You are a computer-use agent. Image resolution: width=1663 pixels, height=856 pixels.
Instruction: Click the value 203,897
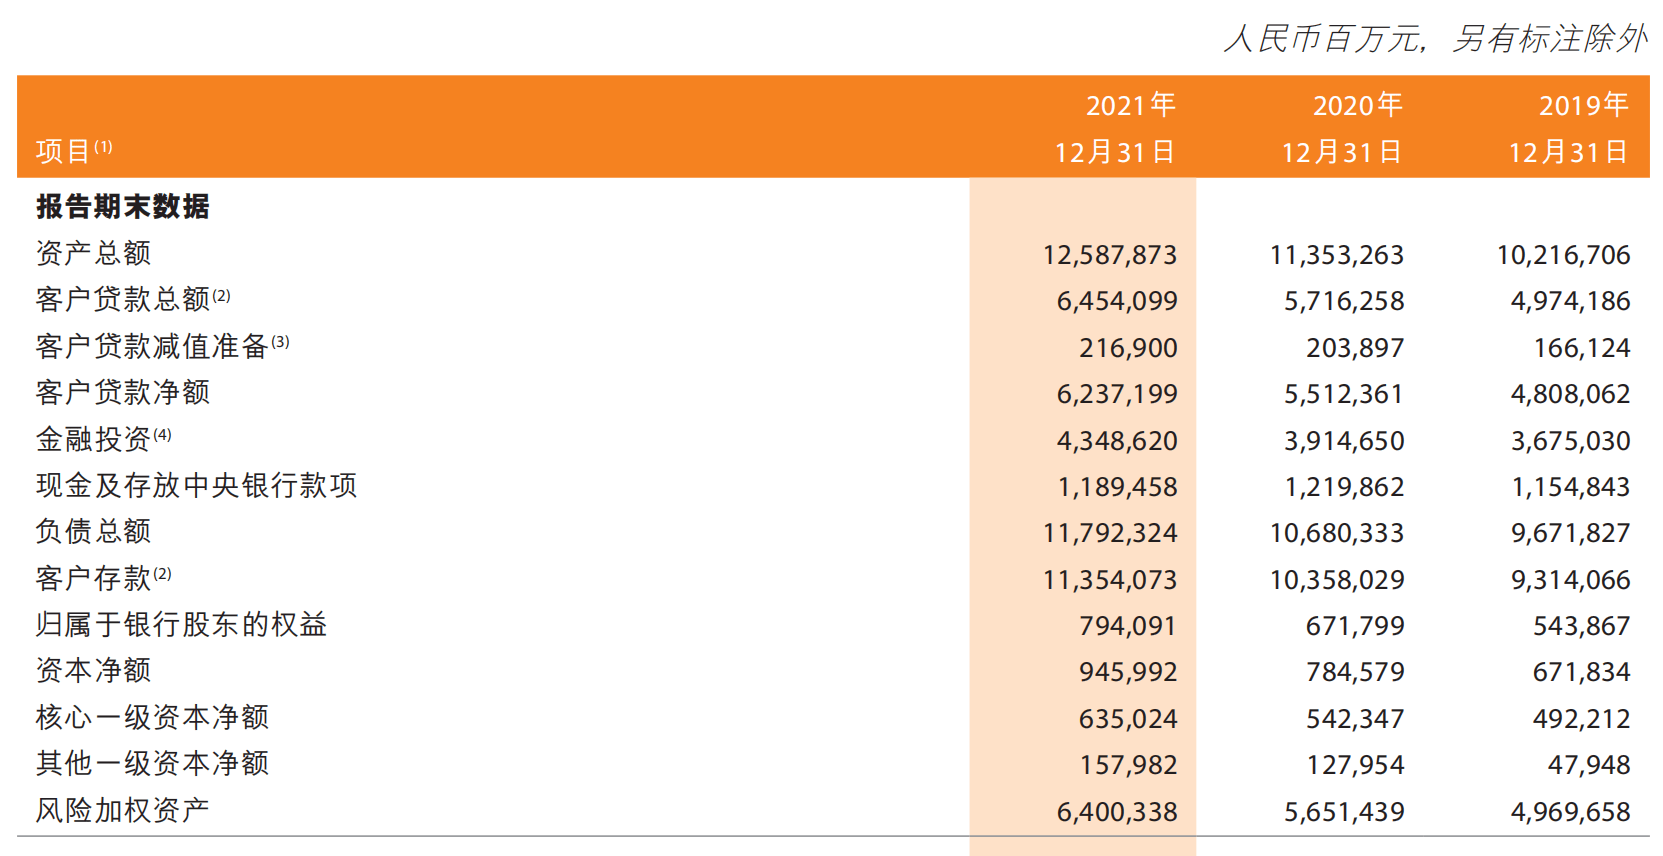1356,348
